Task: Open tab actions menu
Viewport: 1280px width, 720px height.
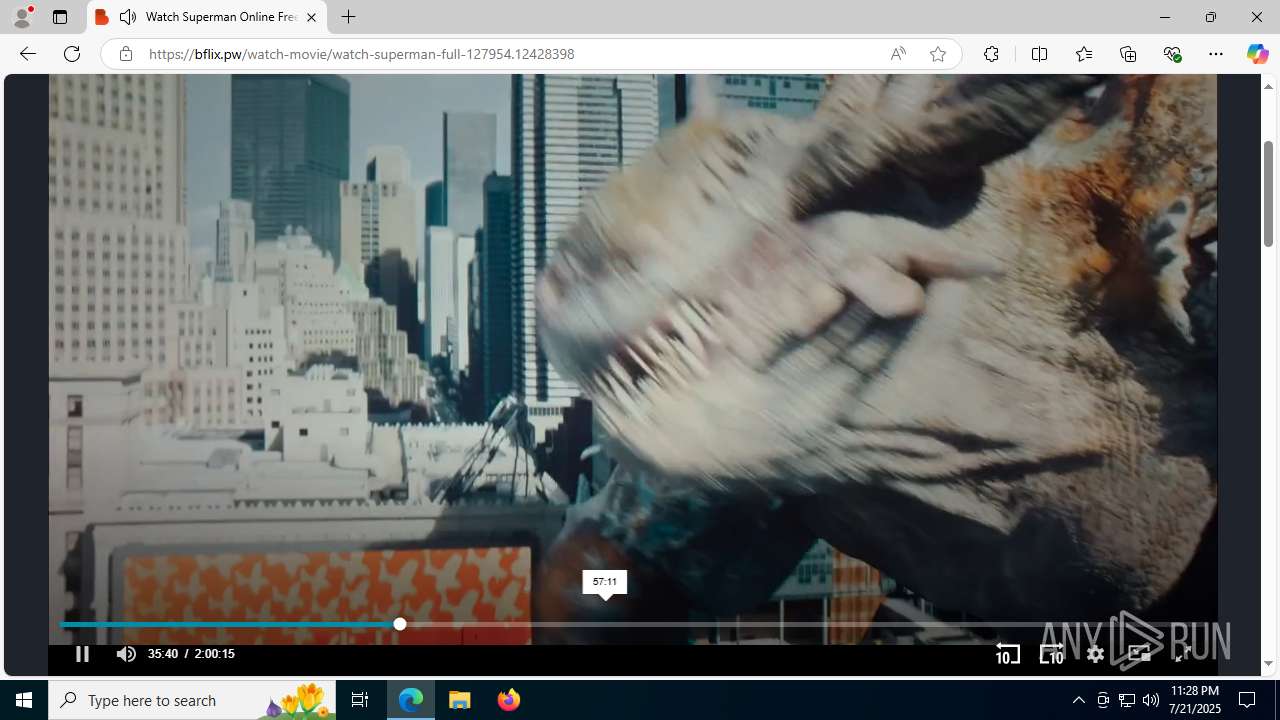Action: point(60,17)
